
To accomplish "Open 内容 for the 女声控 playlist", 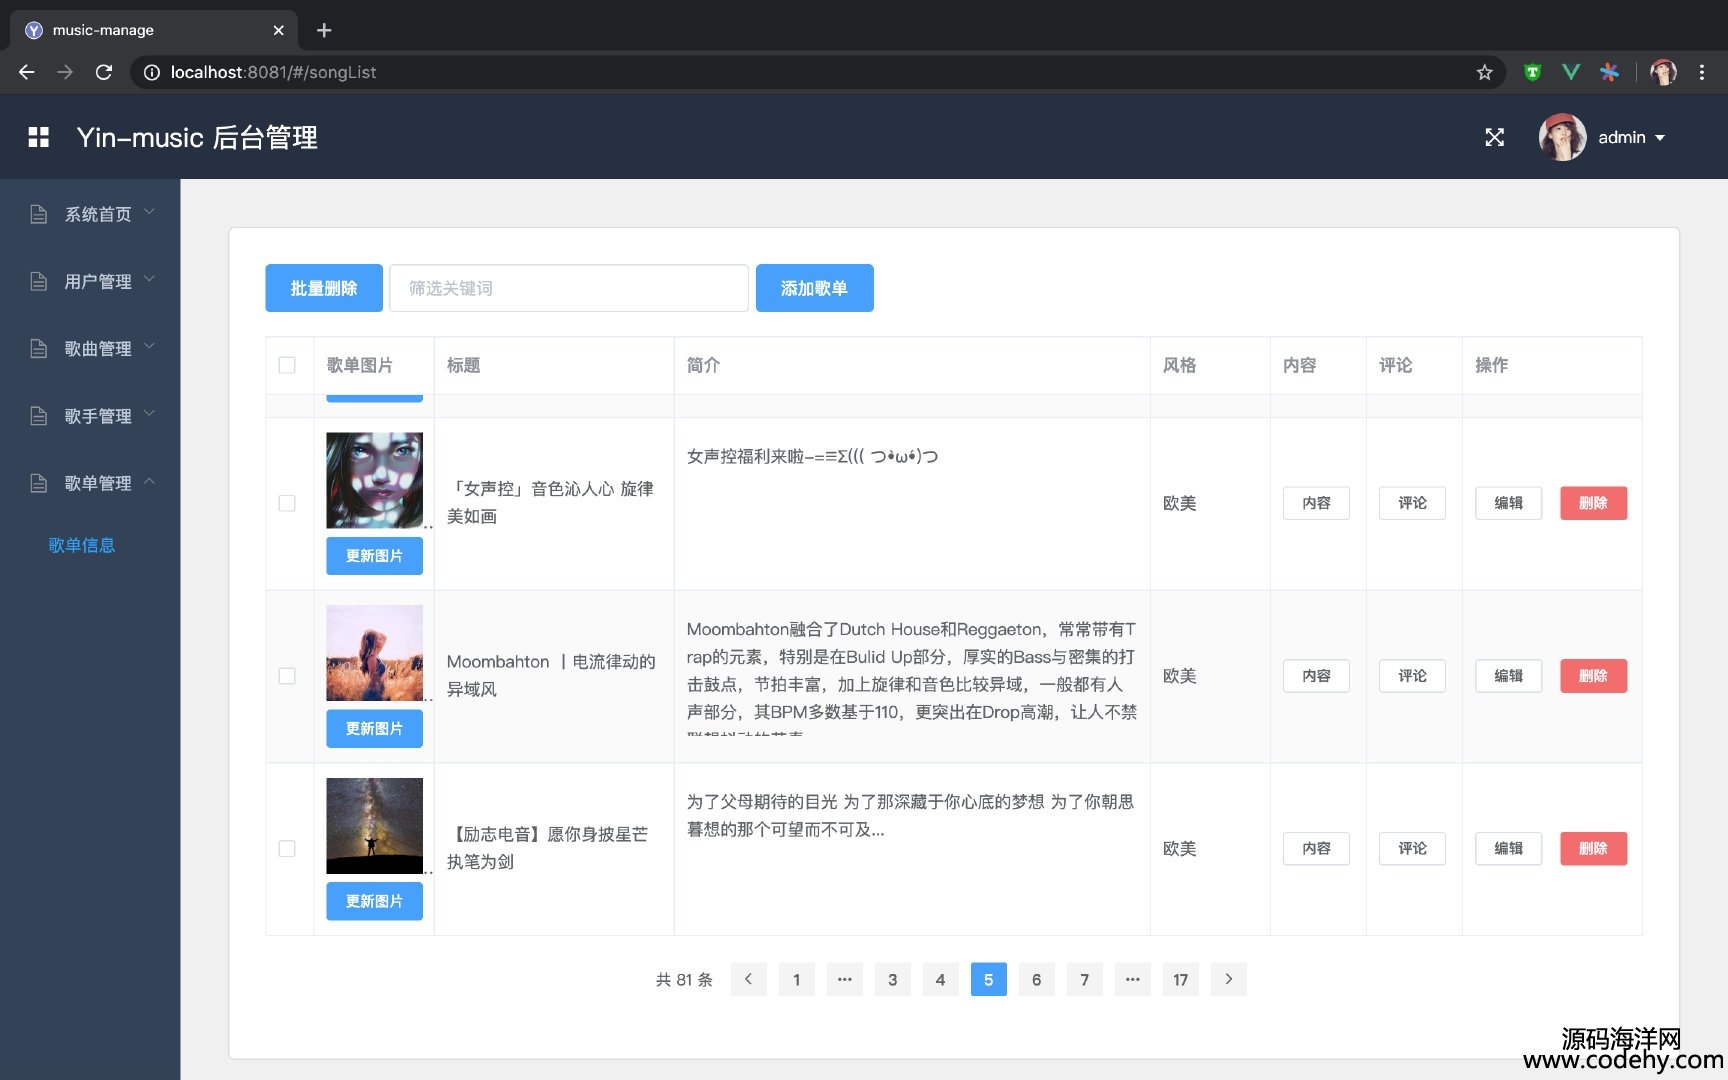I will pyautogui.click(x=1316, y=503).
